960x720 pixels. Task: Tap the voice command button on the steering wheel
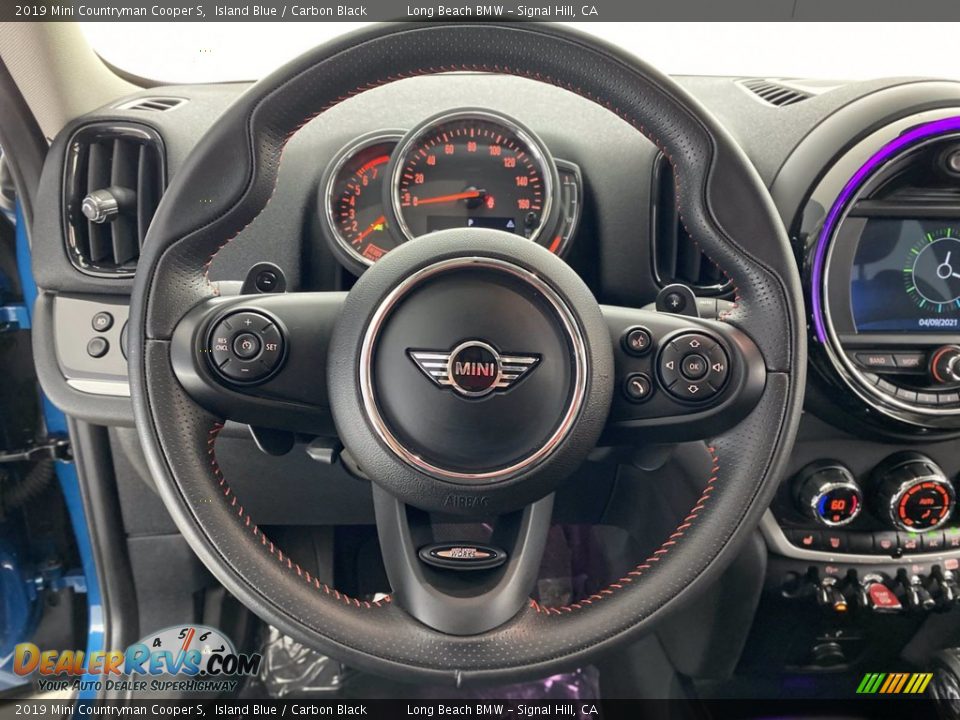click(637, 341)
